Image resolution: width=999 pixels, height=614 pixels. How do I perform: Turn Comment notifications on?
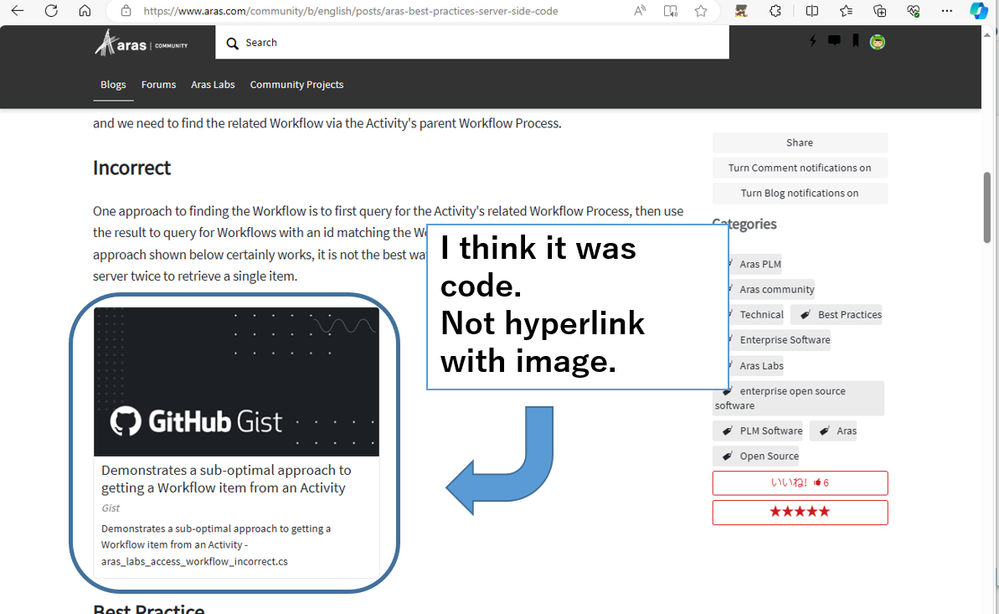point(800,168)
